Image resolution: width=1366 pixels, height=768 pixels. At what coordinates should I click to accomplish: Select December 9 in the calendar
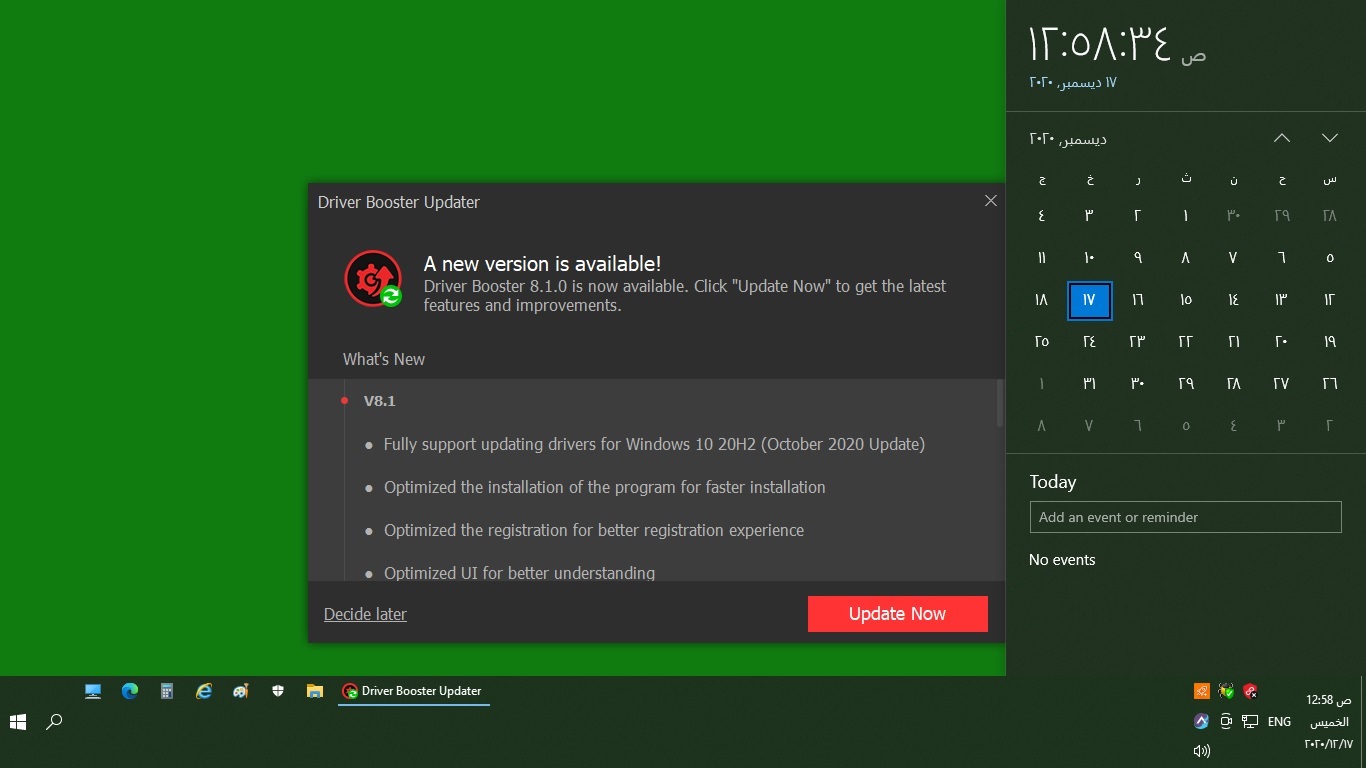click(x=1138, y=258)
